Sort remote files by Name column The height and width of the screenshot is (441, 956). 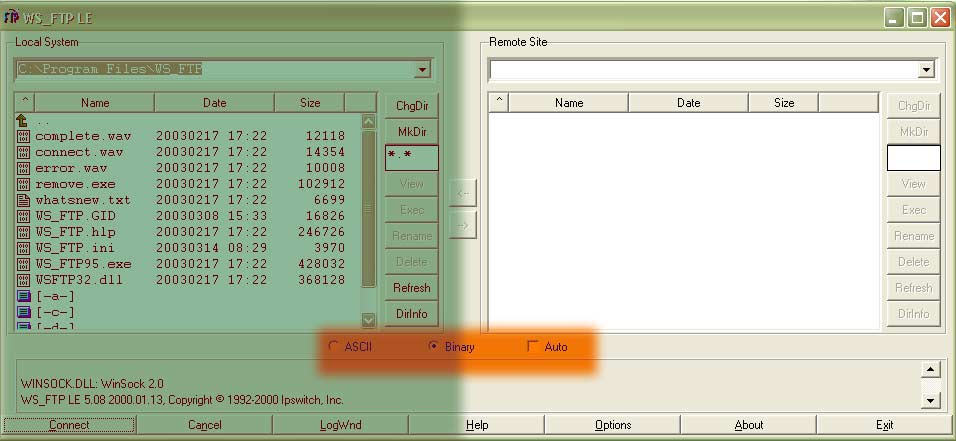pyautogui.click(x=569, y=103)
